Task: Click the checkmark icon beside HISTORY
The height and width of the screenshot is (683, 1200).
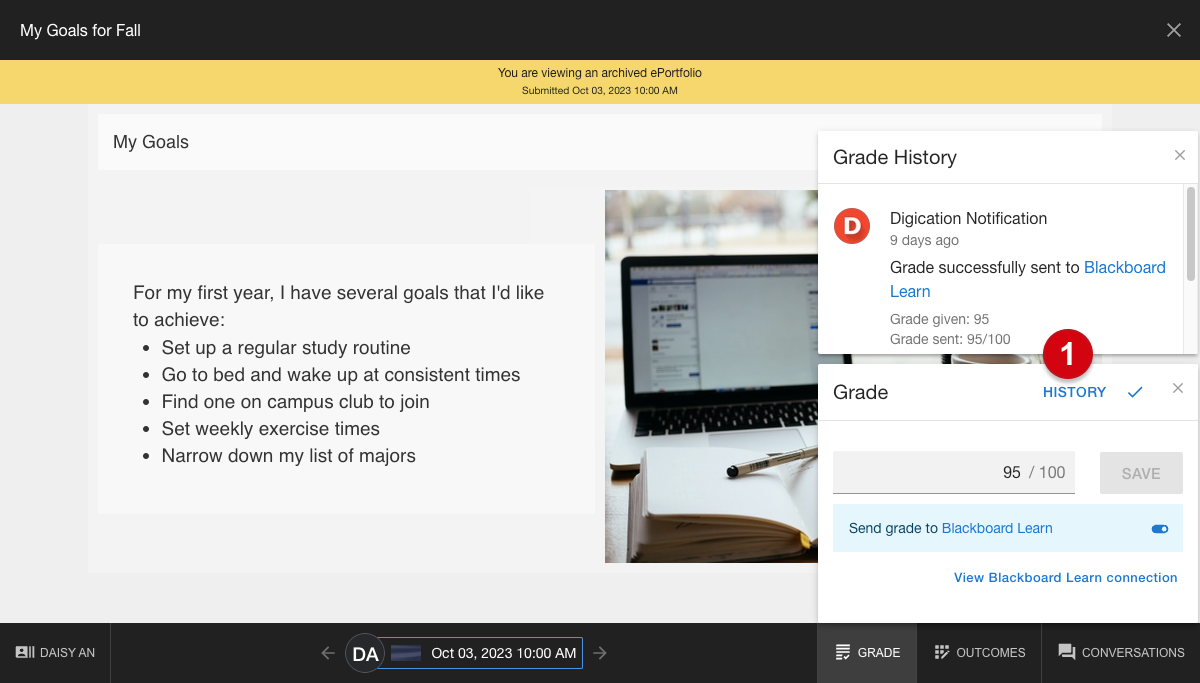Action: click(x=1135, y=392)
